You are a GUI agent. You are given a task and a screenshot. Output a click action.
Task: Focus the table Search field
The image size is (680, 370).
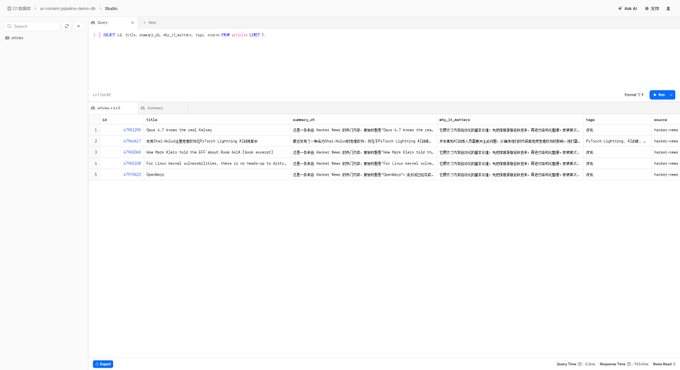pyautogui.click(x=33, y=26)
